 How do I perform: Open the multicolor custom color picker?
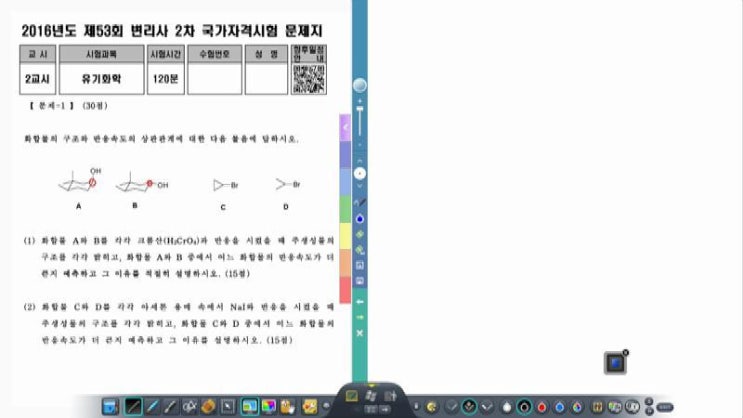[x=577, y=407]
